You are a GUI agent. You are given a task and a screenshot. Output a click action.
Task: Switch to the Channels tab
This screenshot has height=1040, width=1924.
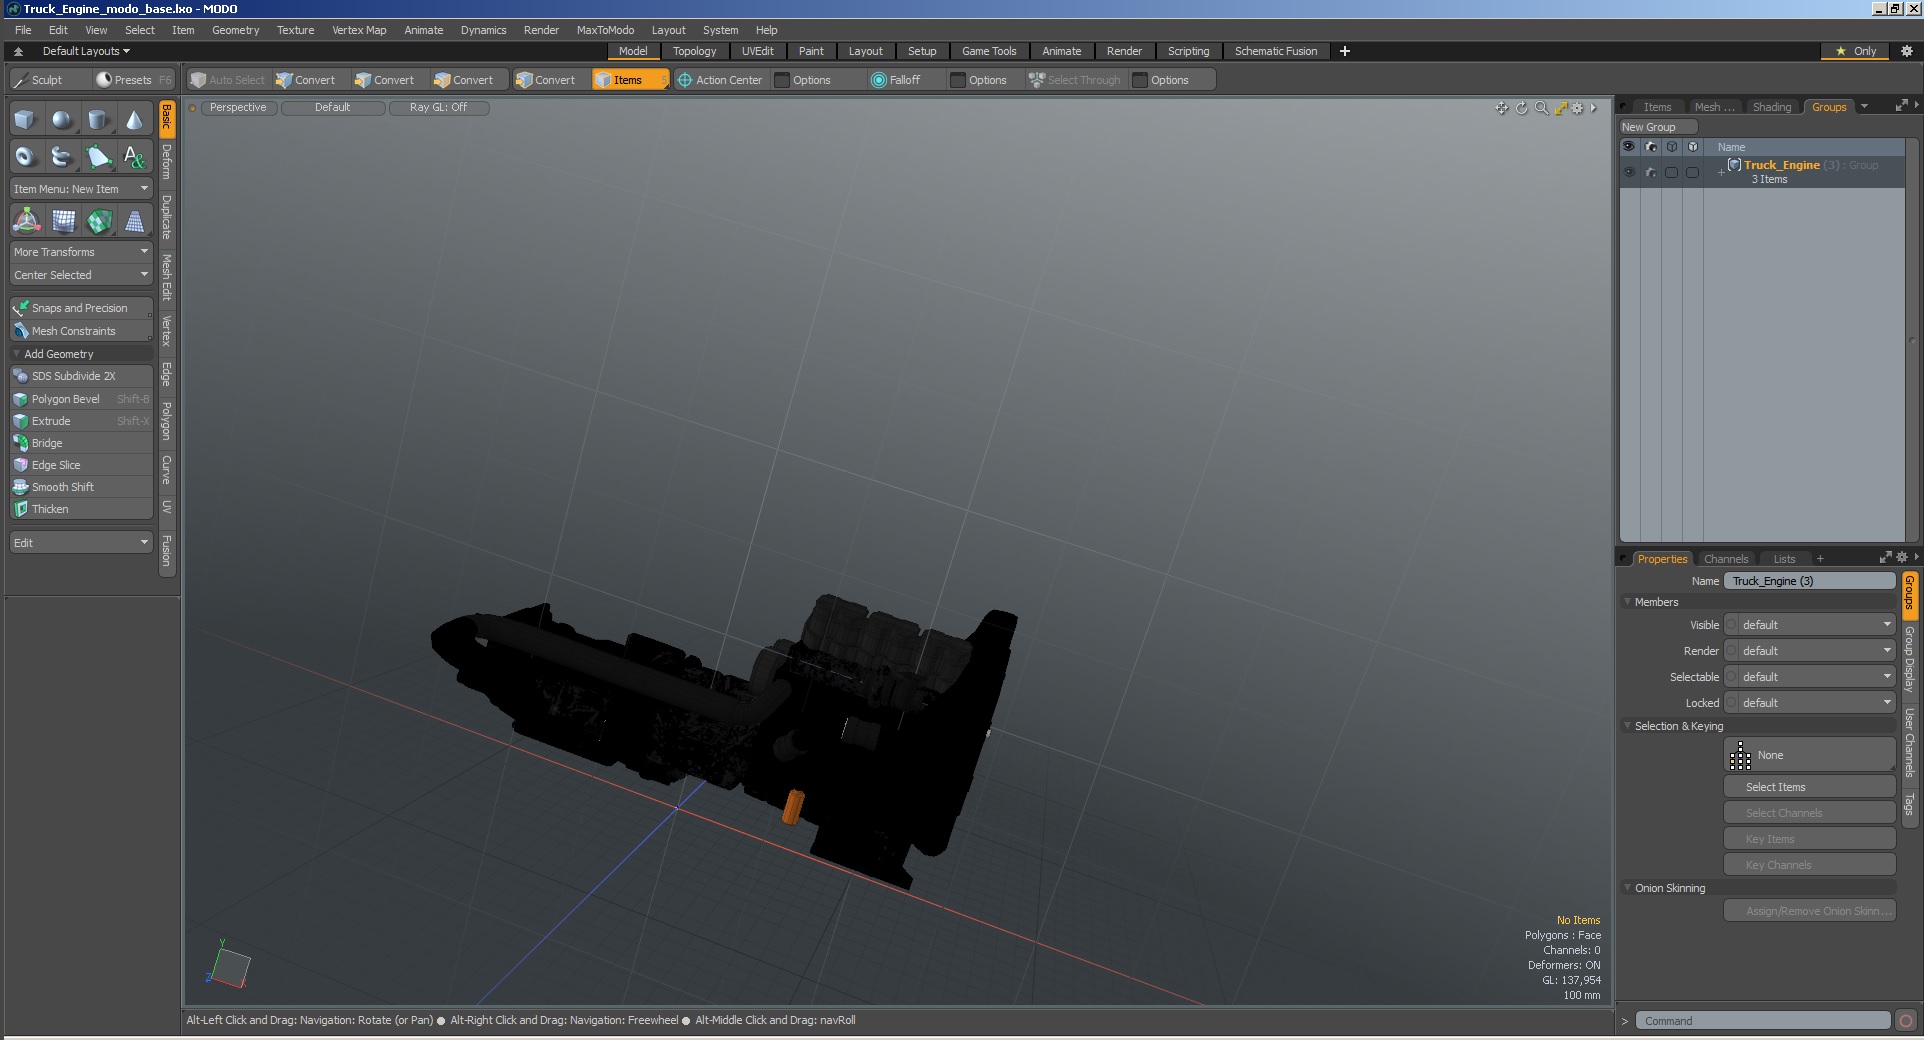click(1725, 559)
